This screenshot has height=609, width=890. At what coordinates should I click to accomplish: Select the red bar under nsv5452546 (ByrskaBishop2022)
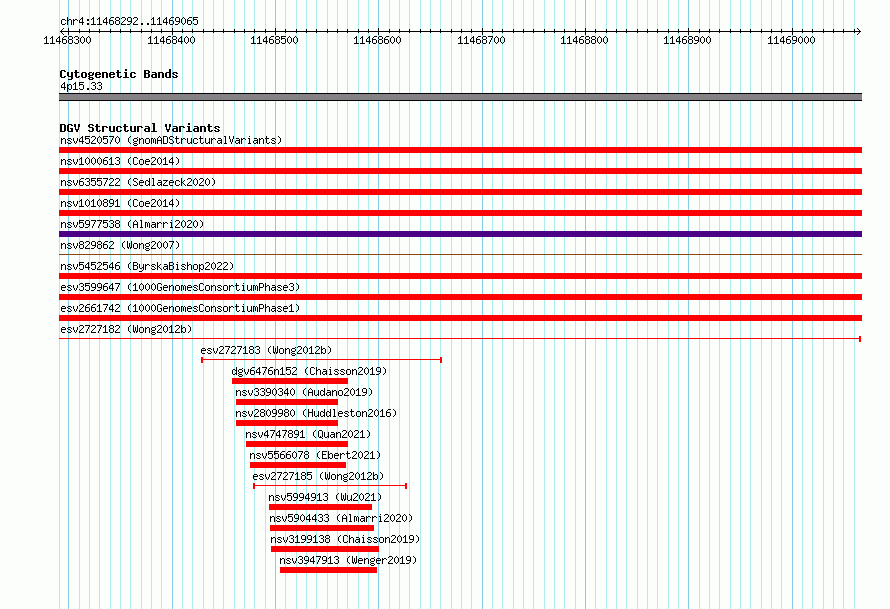pos(460,276)
